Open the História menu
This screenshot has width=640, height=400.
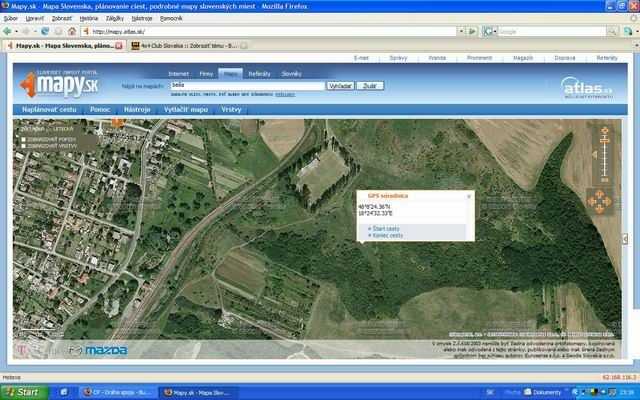[x=89, y=18]
